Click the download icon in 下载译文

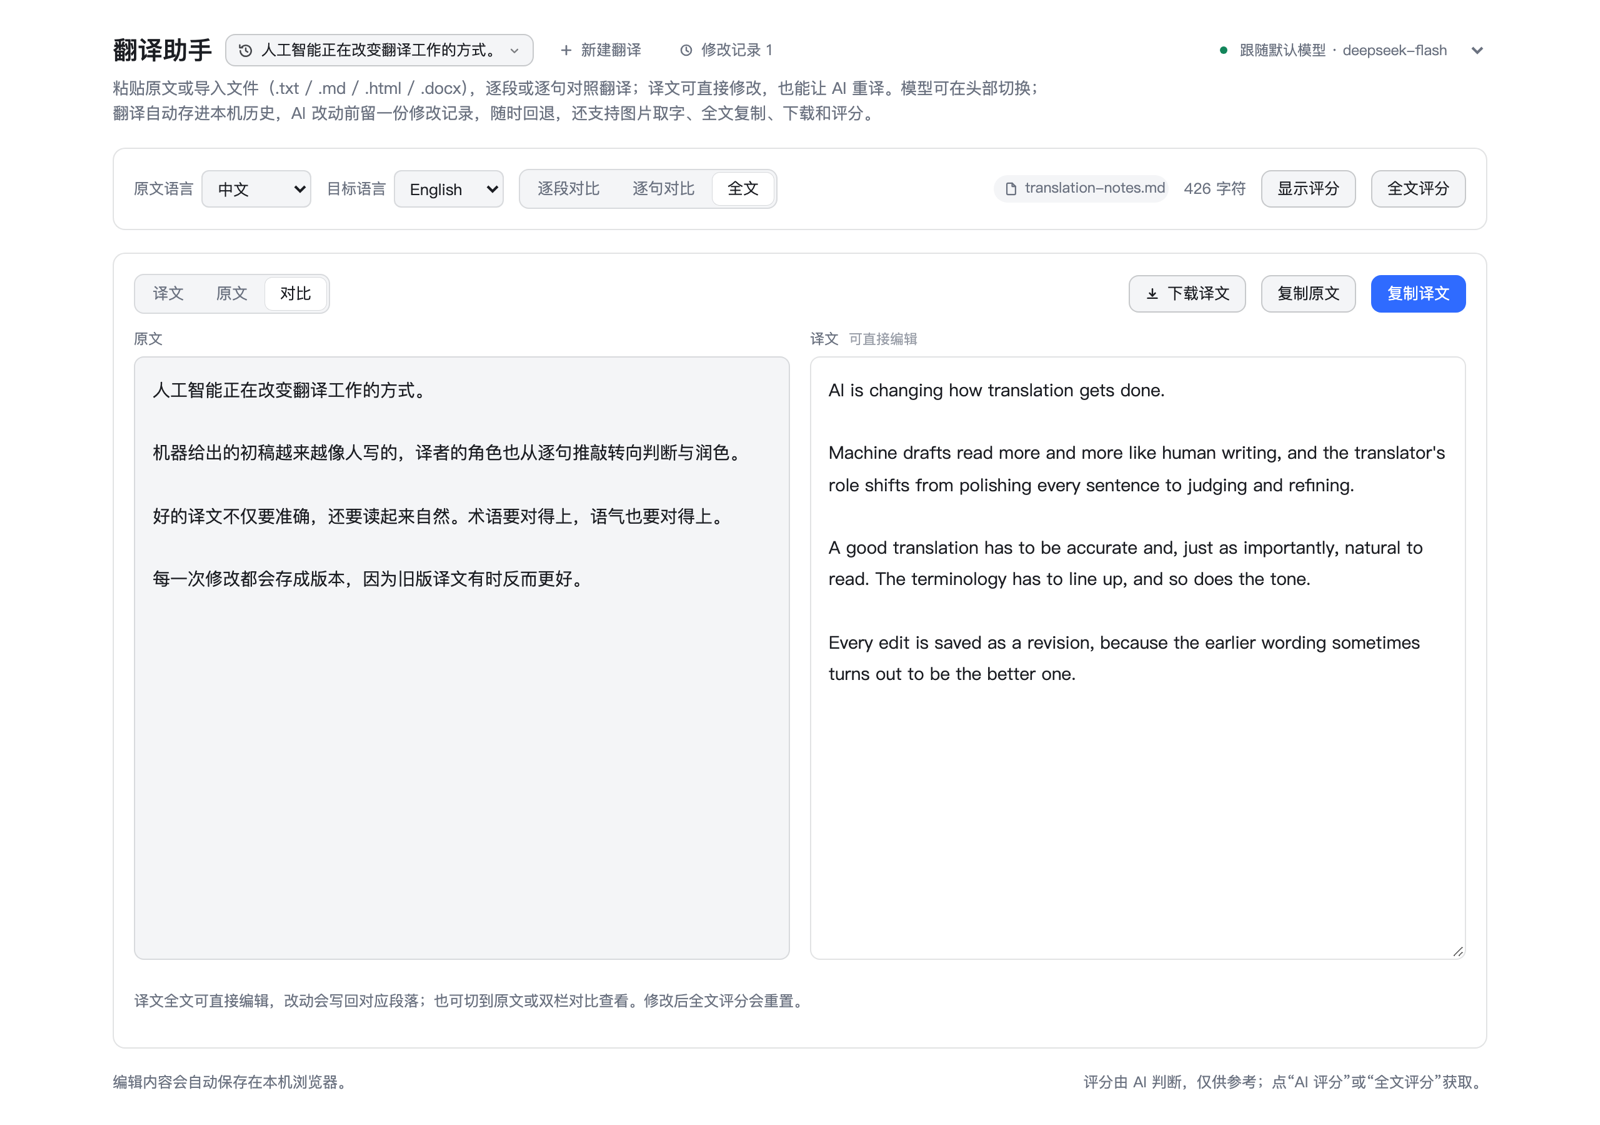(x=1152, y=294)
